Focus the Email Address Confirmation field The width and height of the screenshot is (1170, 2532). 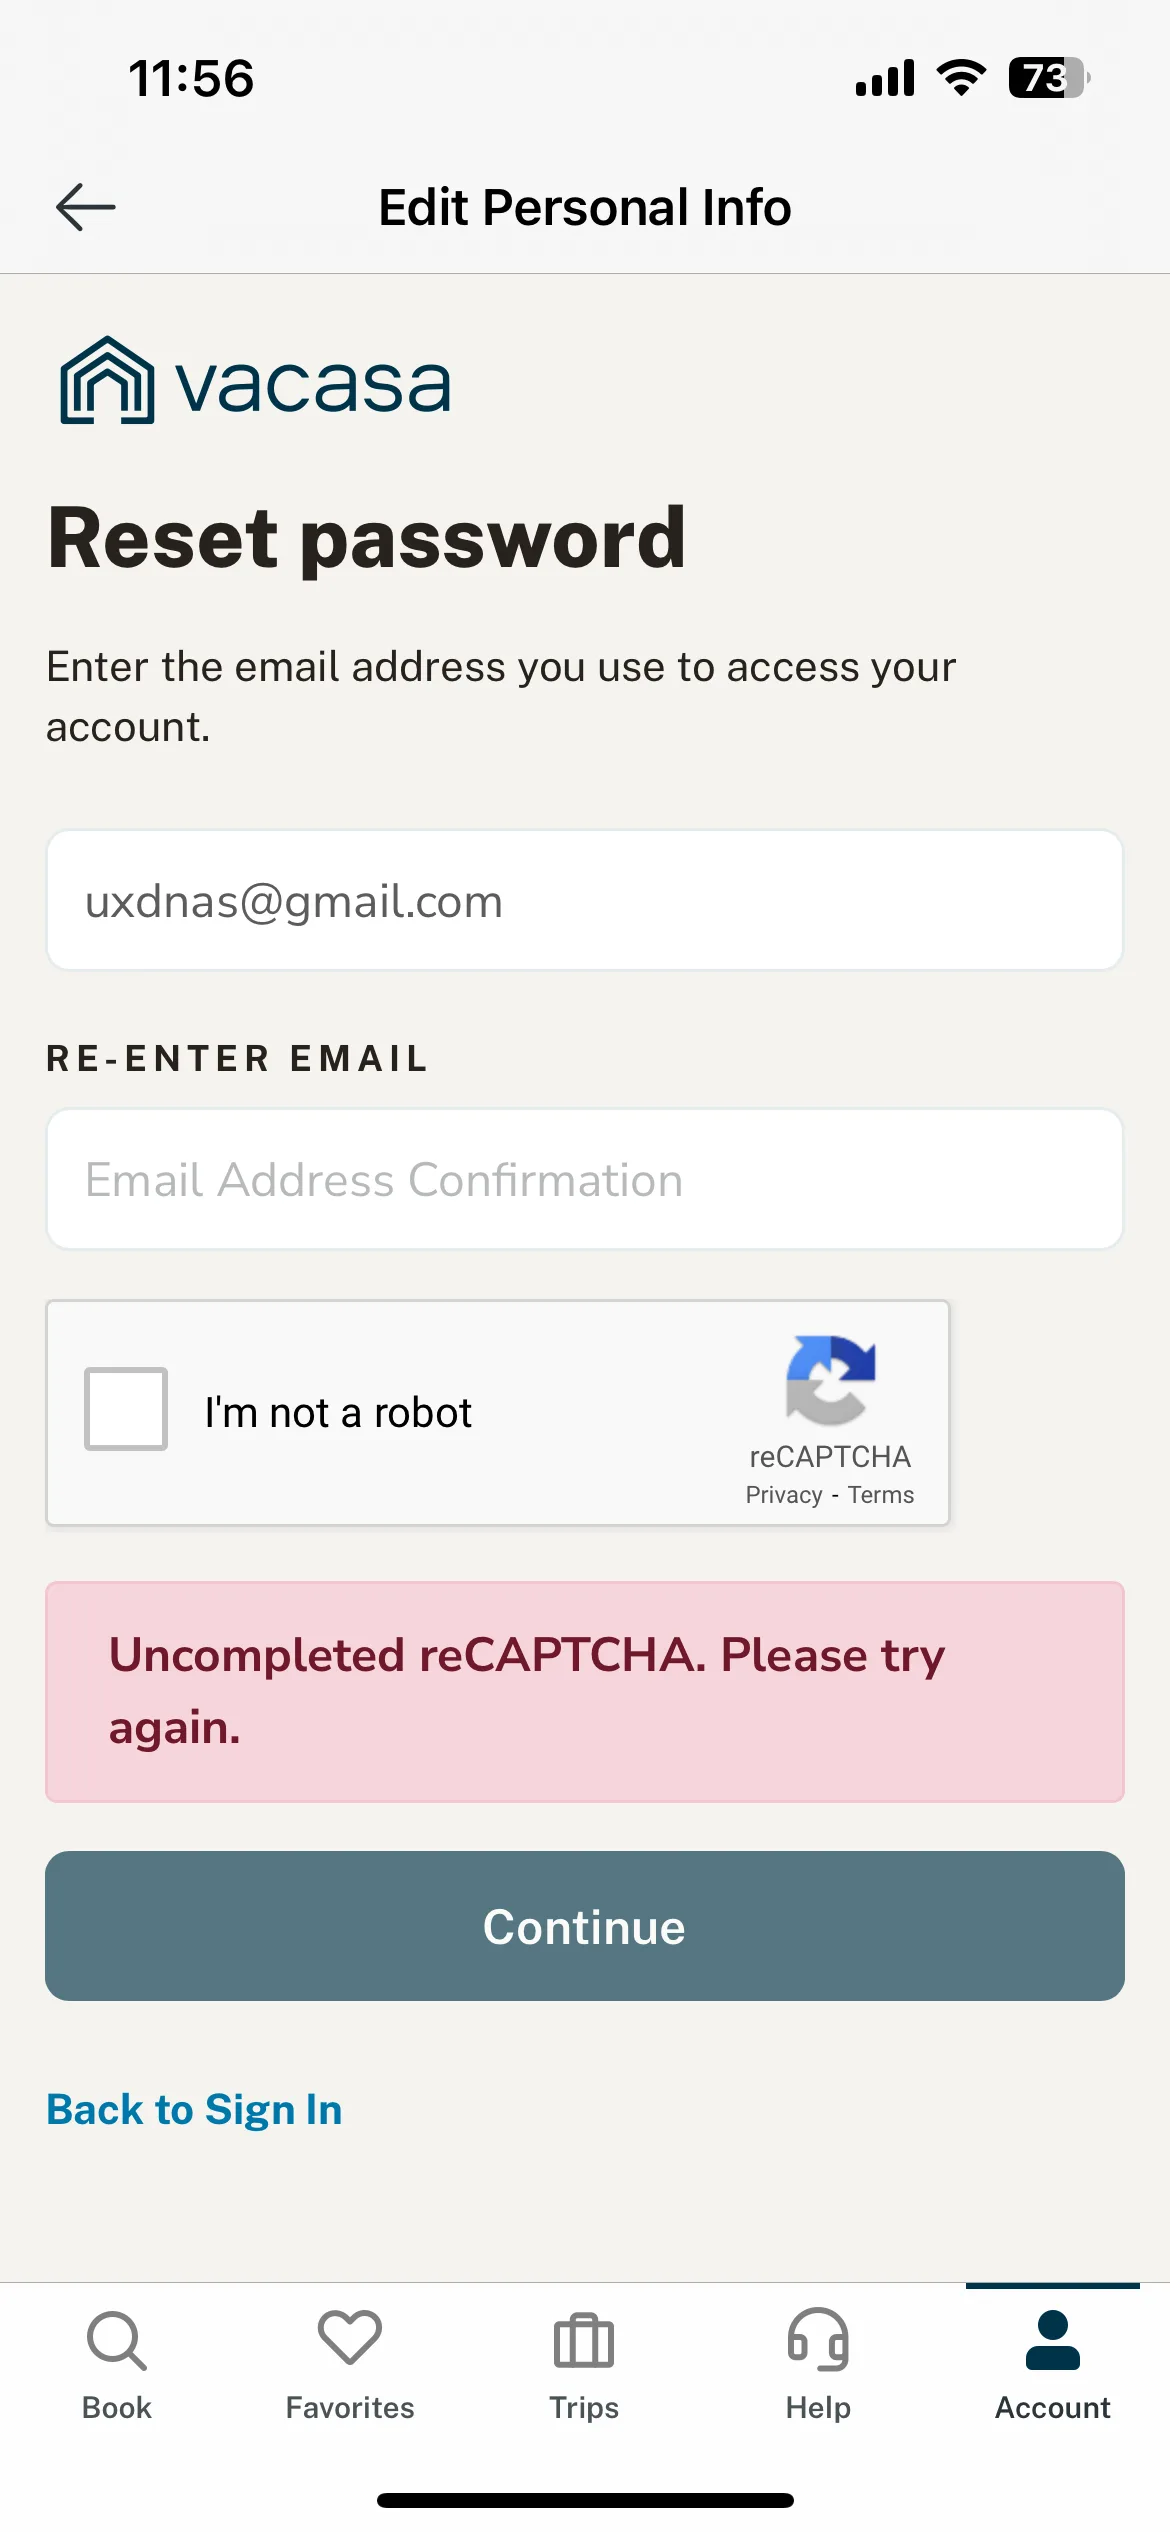[x=585, y=1179]
